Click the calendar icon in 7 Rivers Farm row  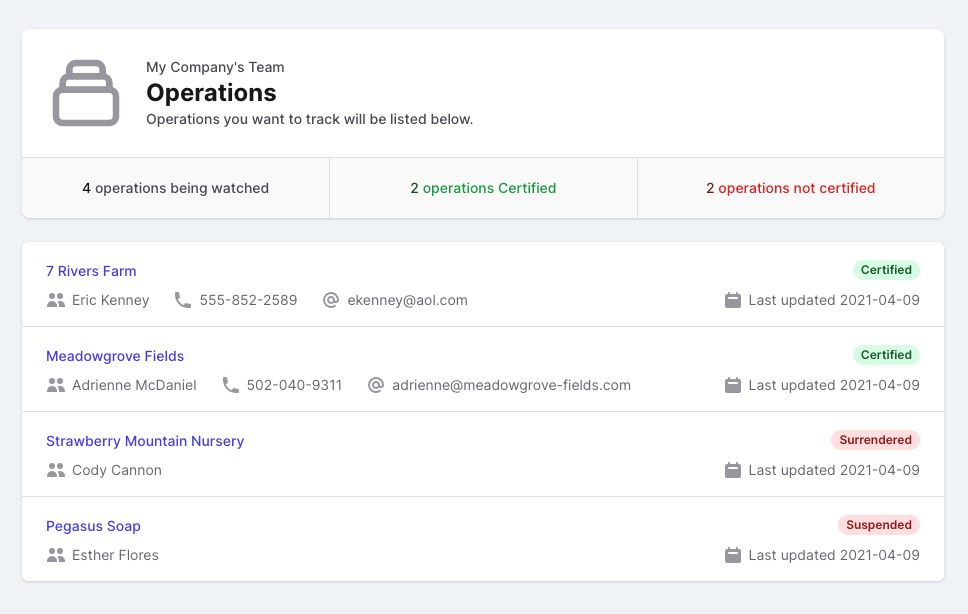tap(732, 300)
